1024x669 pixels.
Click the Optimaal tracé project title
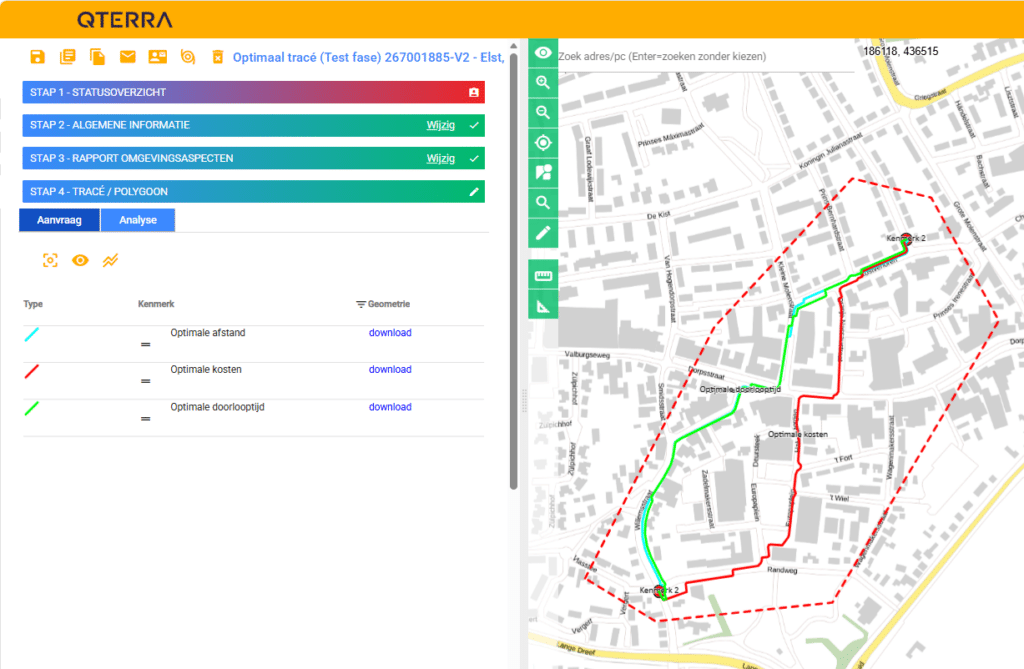click(x=369, y=57)
